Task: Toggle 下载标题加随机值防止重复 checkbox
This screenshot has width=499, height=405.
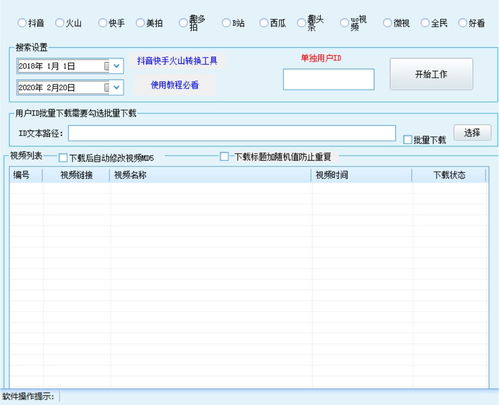Action: click(x=224, y=156)
